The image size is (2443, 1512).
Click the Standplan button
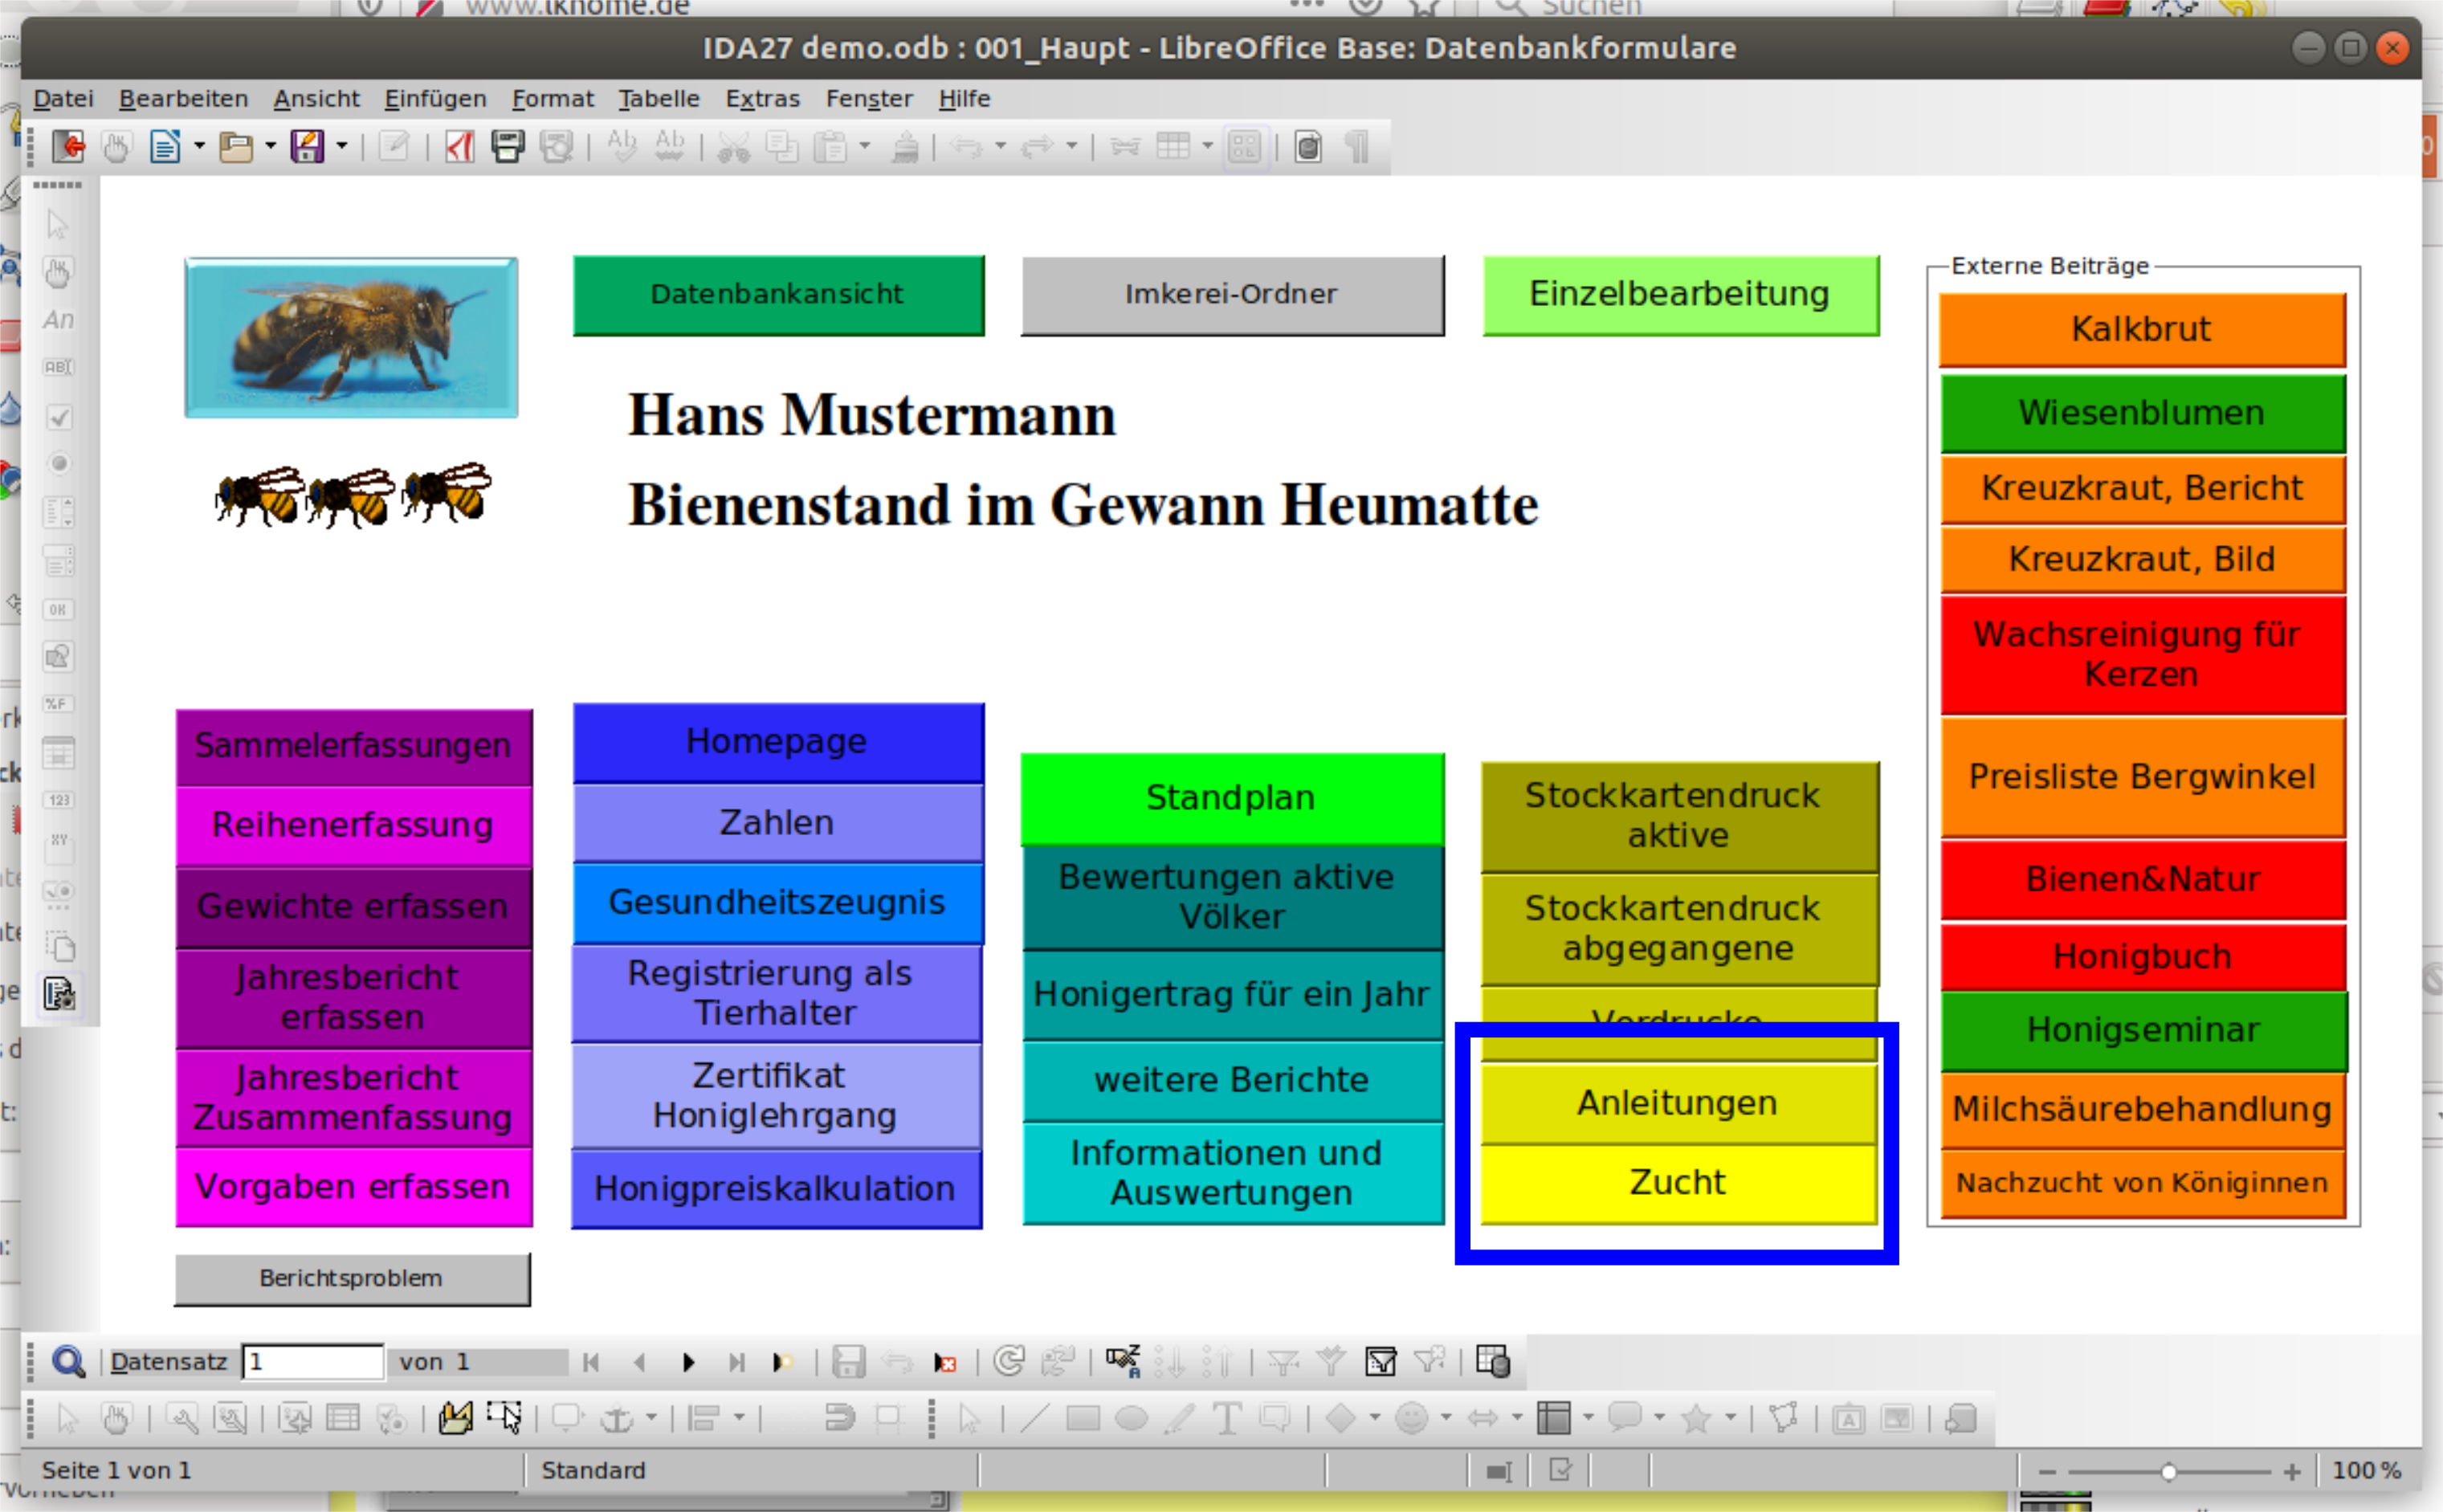pos(1232,799)
